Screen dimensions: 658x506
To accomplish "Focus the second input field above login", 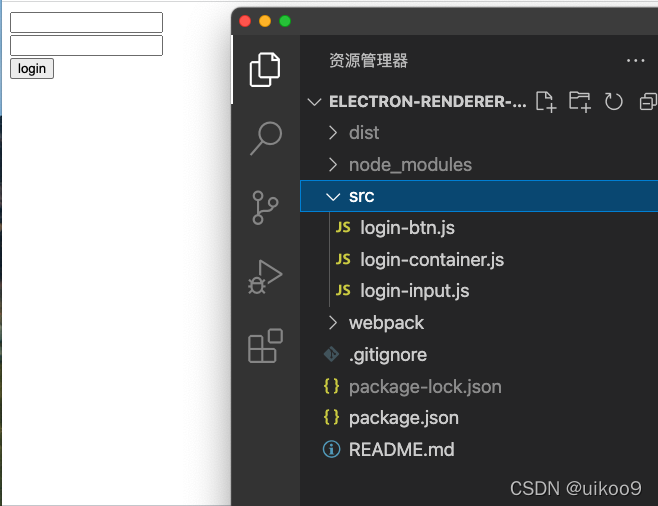I will (86, 45).
